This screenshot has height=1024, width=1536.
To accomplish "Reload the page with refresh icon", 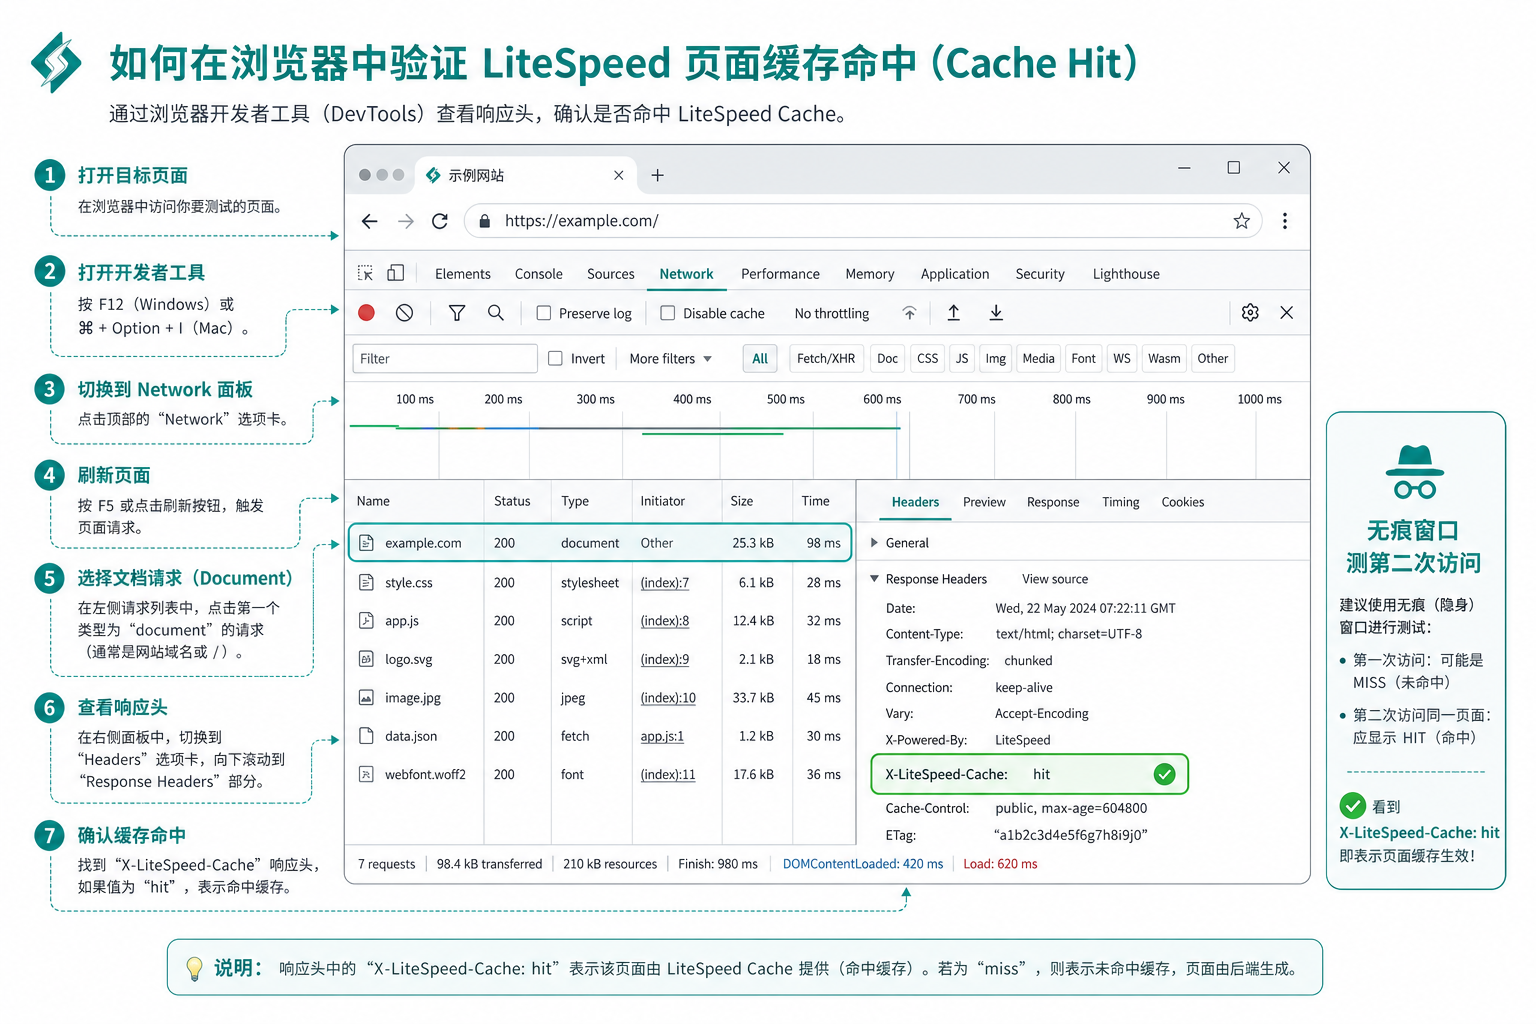I will pyautogui.click(x=440, y=221).
